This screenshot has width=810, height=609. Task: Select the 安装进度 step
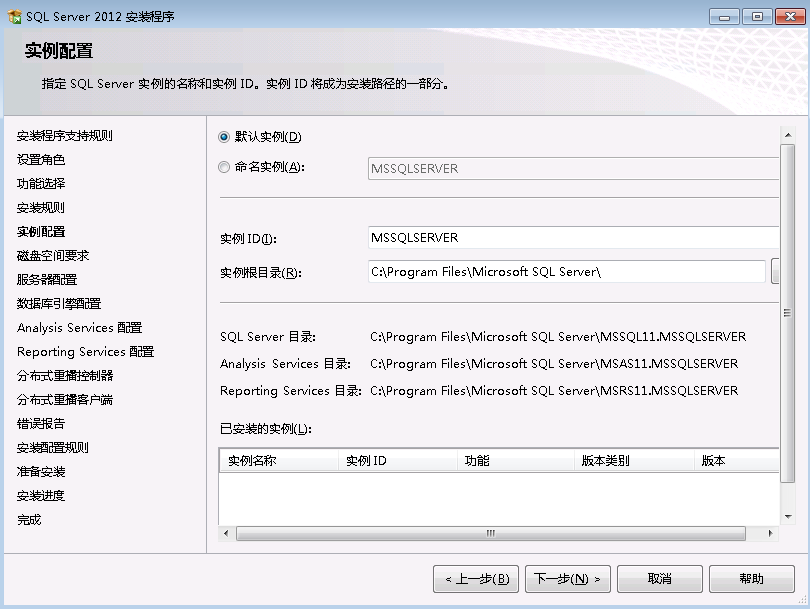click(41, 495)
